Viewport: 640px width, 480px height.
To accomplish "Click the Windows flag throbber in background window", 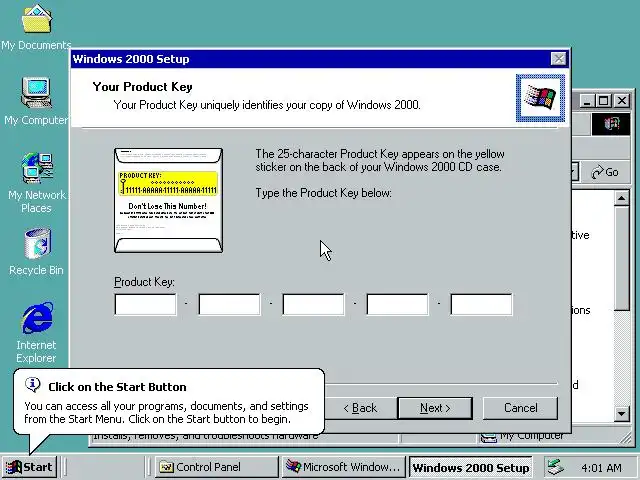I will tap(611, 124).
